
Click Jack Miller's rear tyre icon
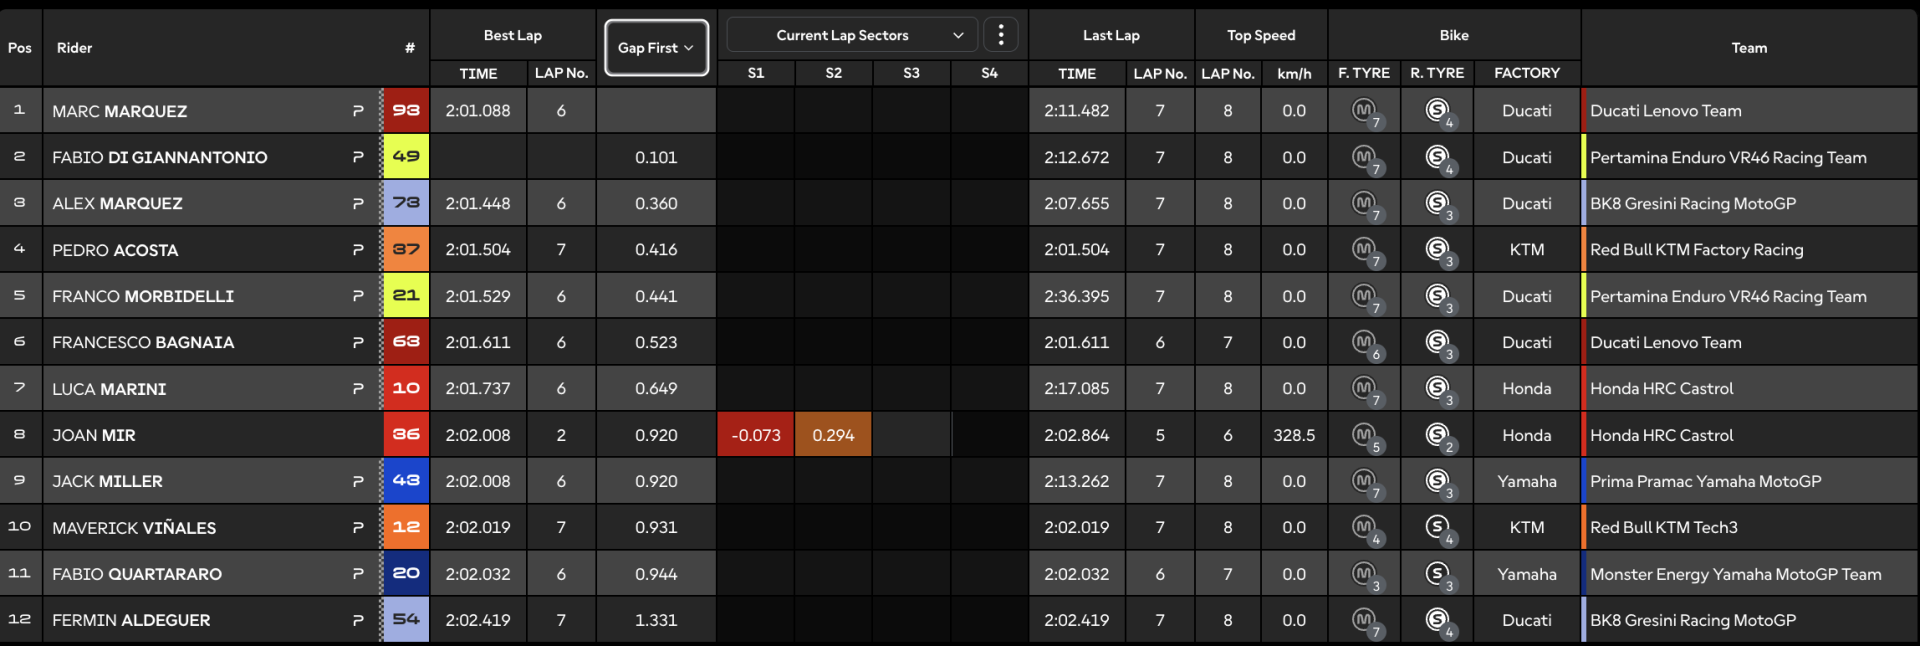tap(1439, 482)
